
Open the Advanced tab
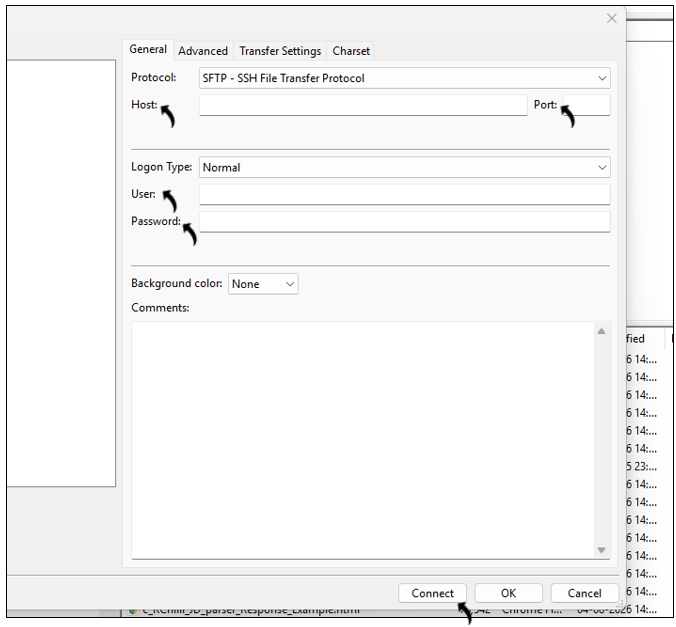coord(203,51)
